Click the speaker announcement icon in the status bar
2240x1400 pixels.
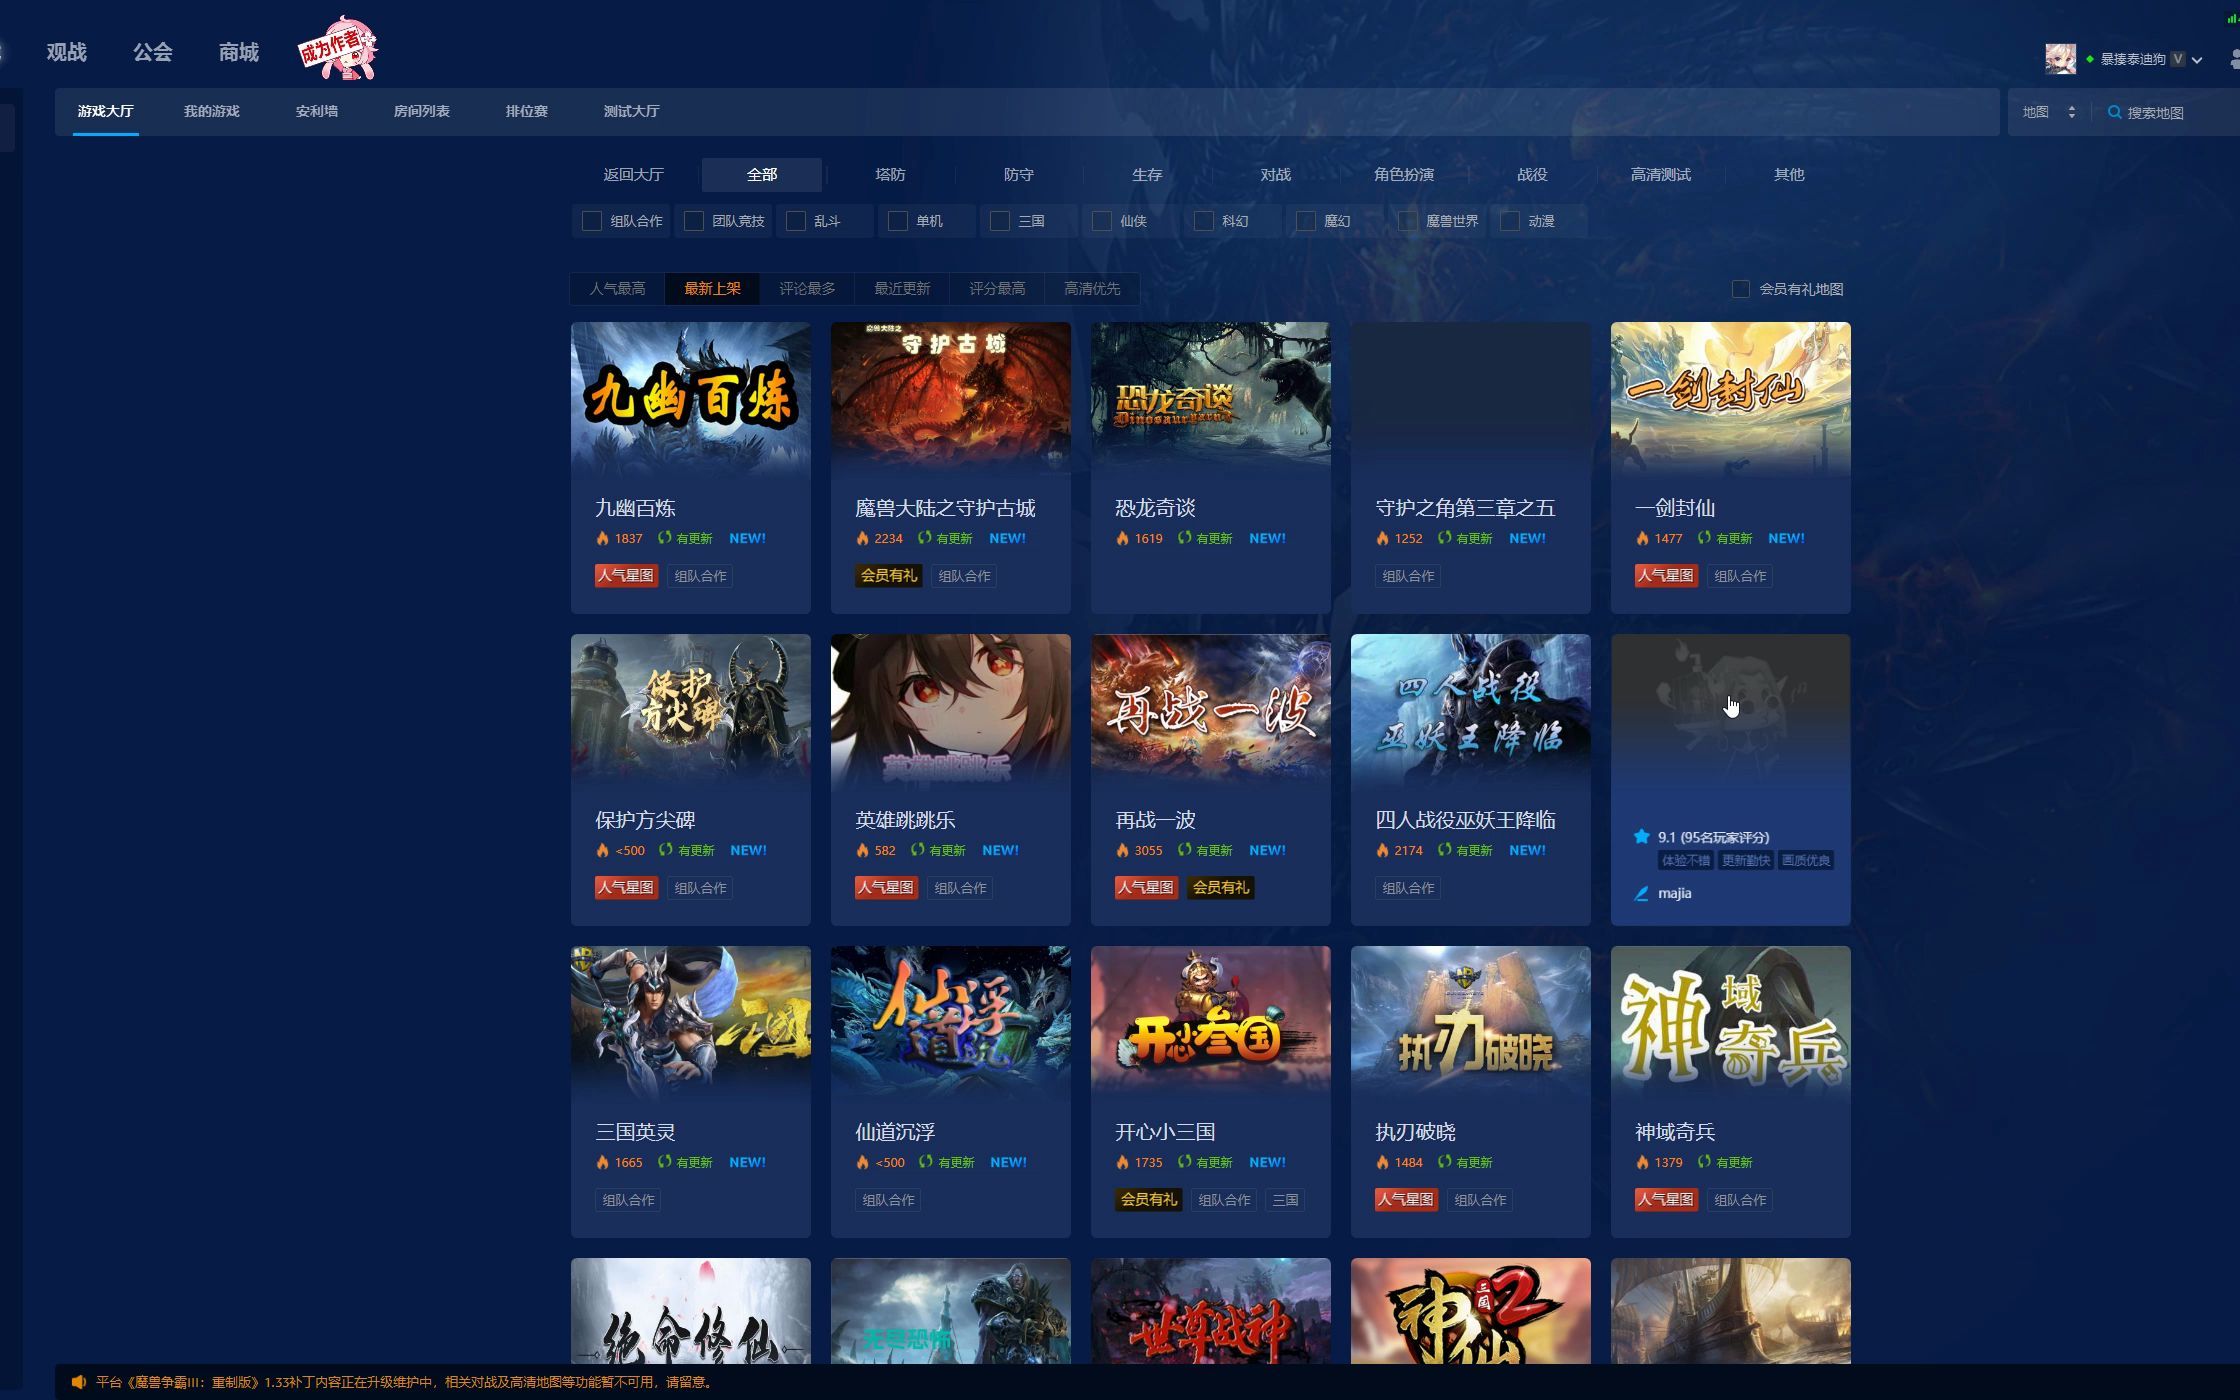79,1382
